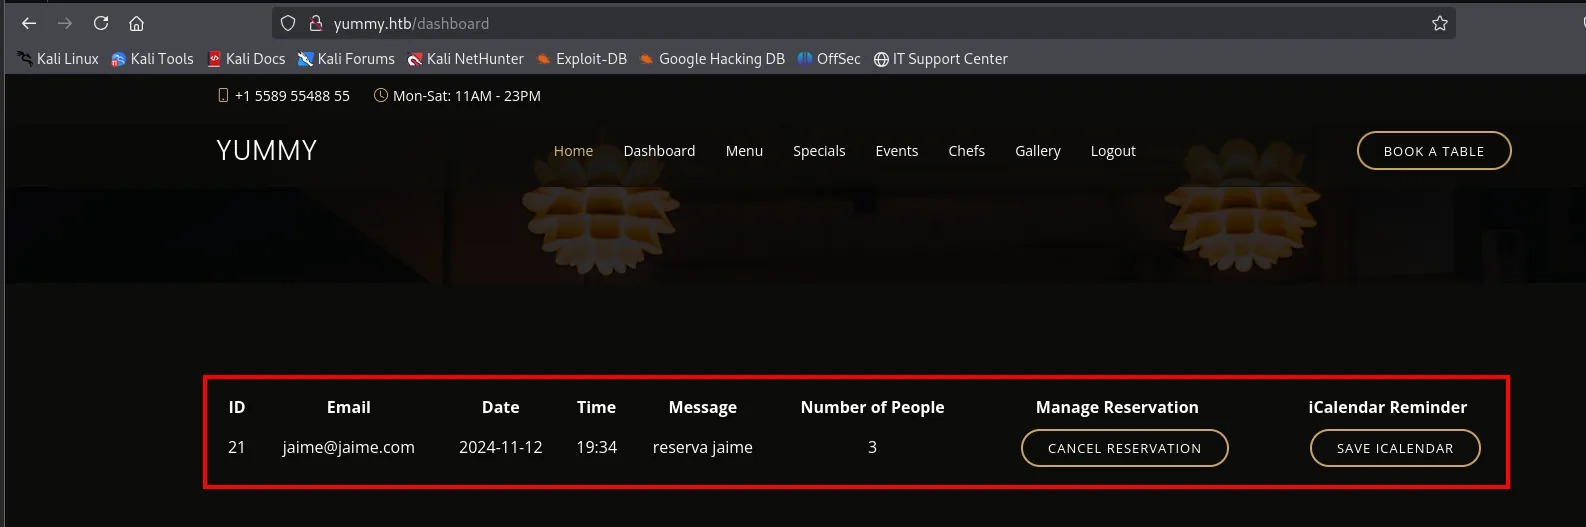Click the 2024-11-12 date cell

coord(501,447)
